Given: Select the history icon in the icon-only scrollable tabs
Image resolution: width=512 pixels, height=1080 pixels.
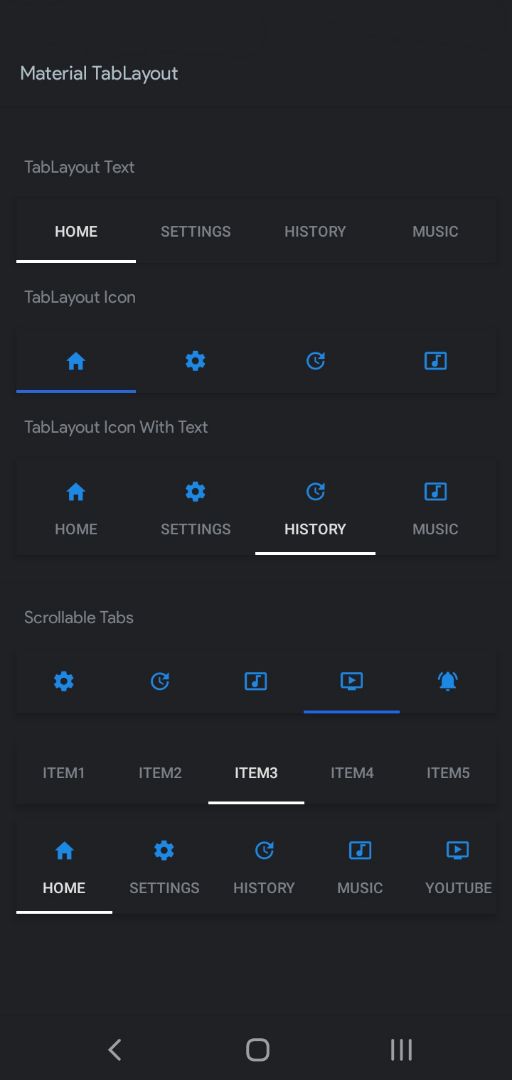Looking at the screenshot, I should coord(160,681).
